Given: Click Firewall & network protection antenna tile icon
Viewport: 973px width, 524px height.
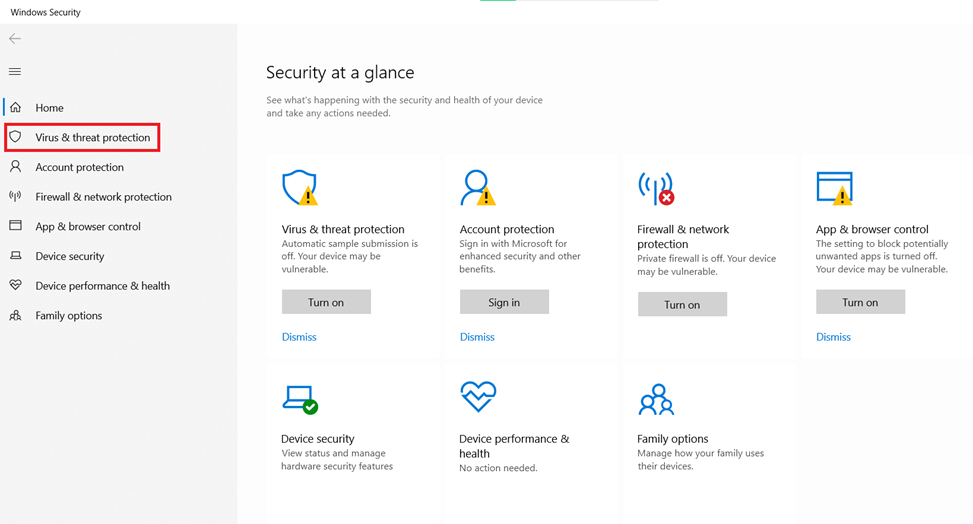Looking at the screenshot, I should coord(656,188).
